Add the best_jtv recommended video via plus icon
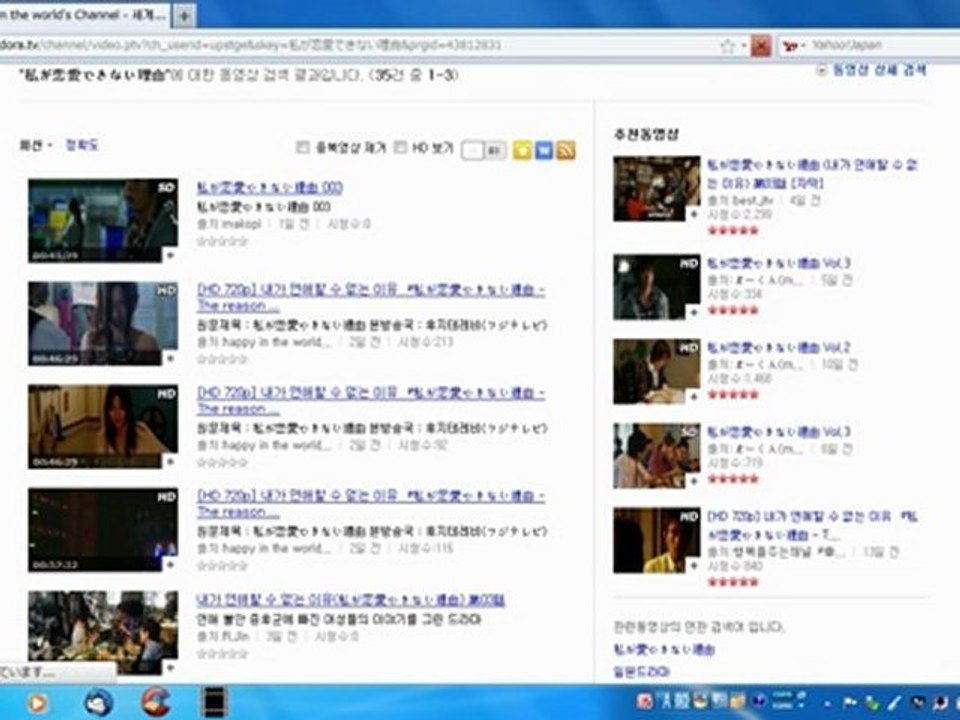 tap(693, 214)
